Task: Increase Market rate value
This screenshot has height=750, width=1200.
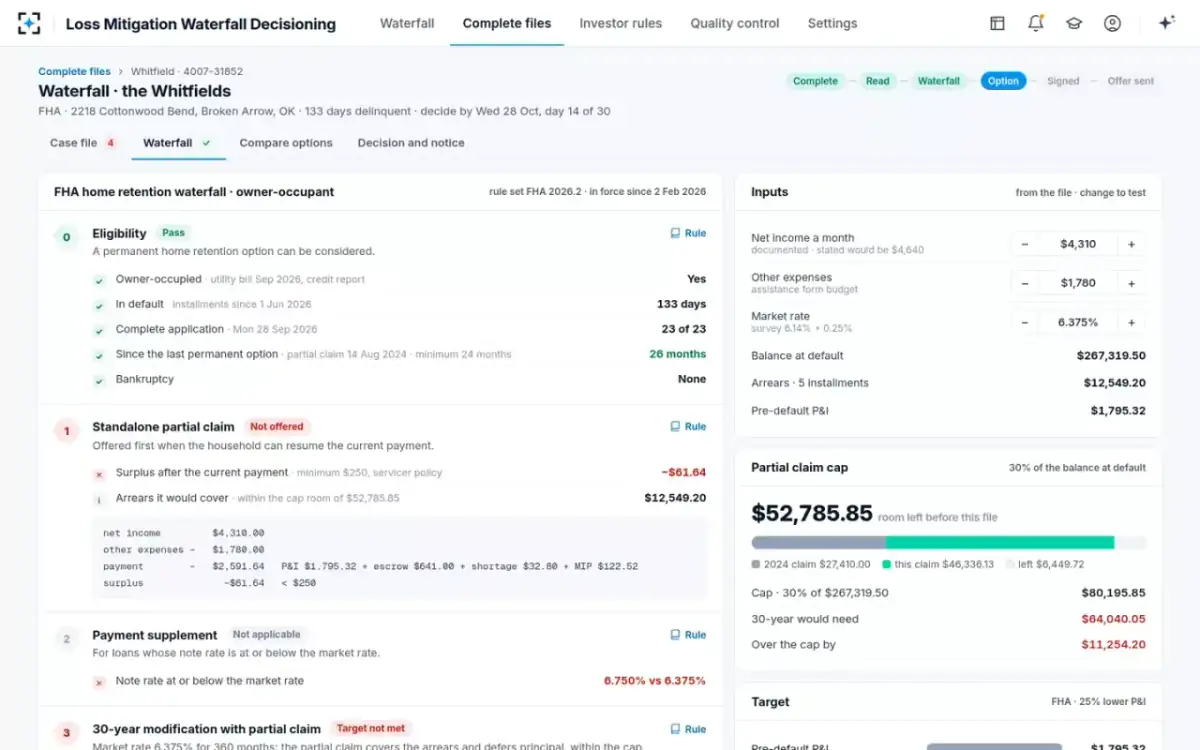Action: pos(1132,322)
